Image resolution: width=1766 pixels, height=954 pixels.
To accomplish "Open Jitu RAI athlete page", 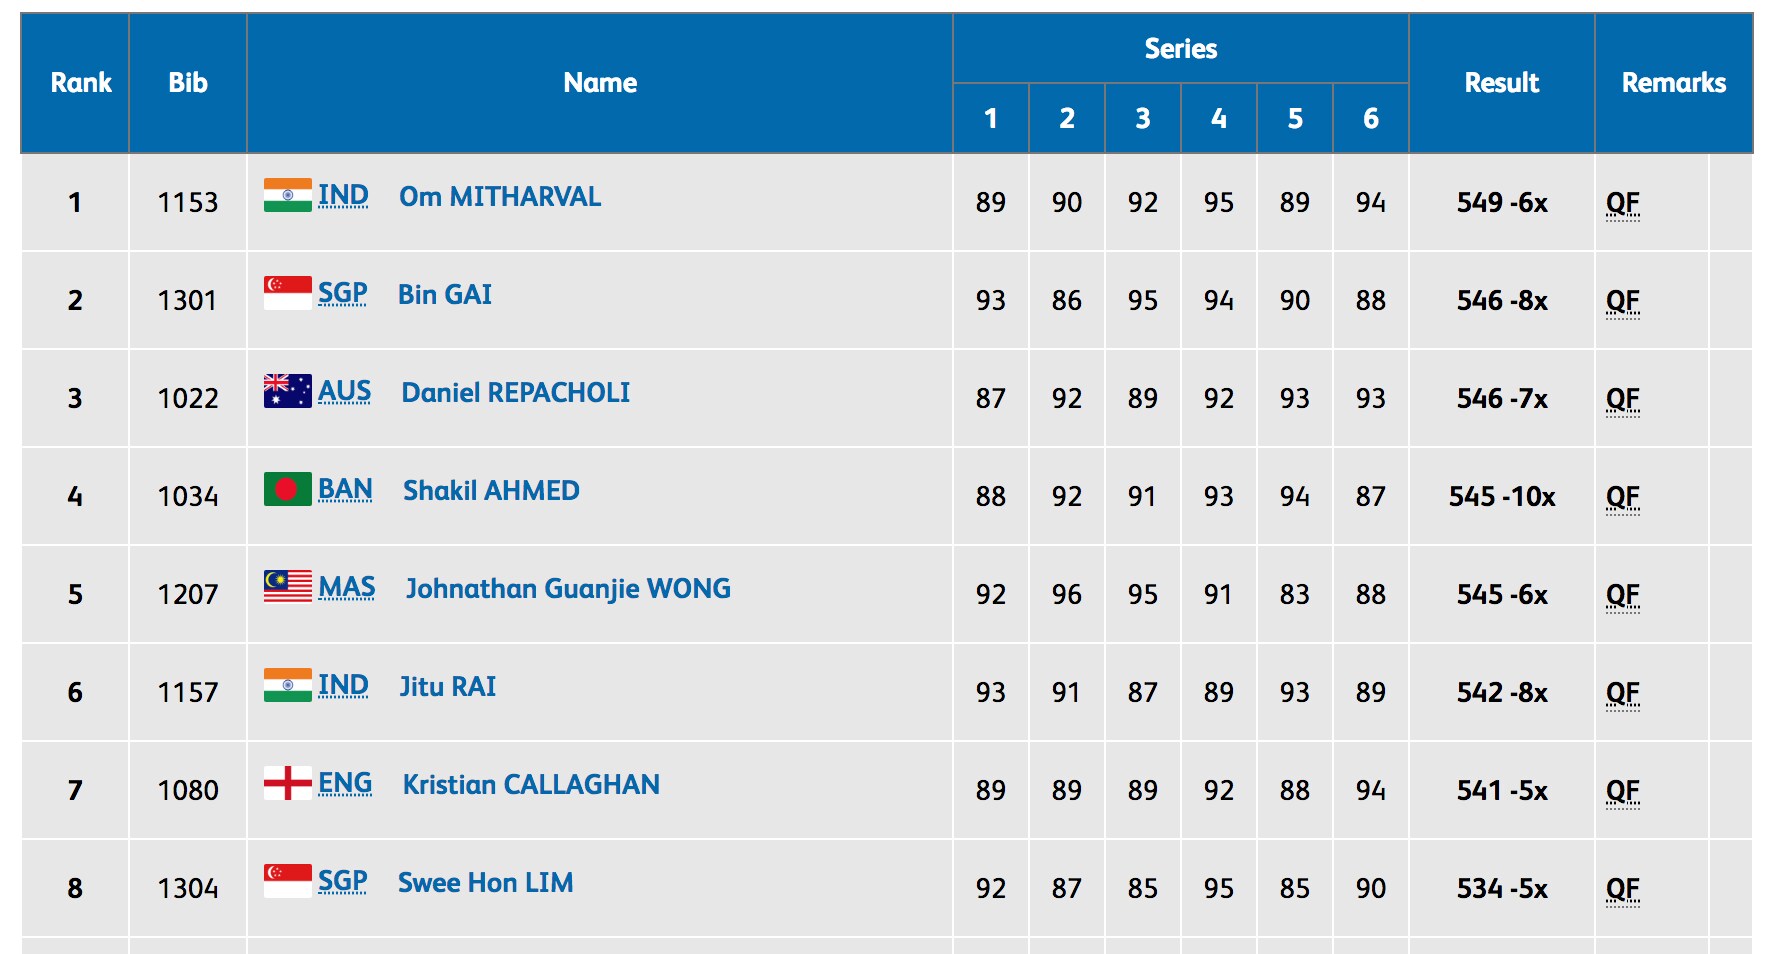I will (447, 687).
